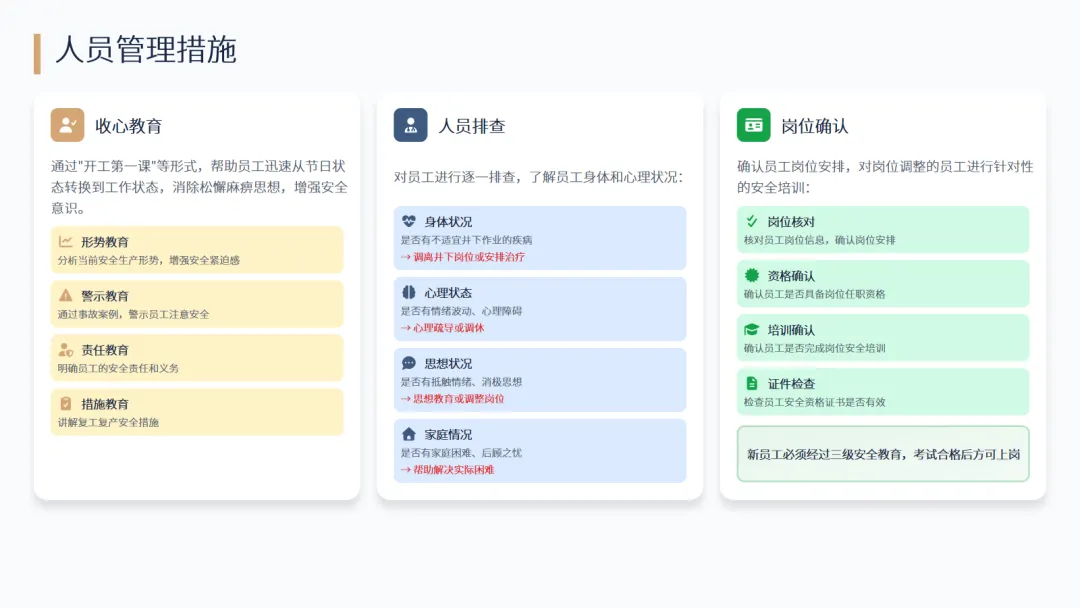Image resolution: width=1080 pixels, height=608 pixels.
Task: Click the red 帮助解决实际困难 text
Action: (453, 469)
